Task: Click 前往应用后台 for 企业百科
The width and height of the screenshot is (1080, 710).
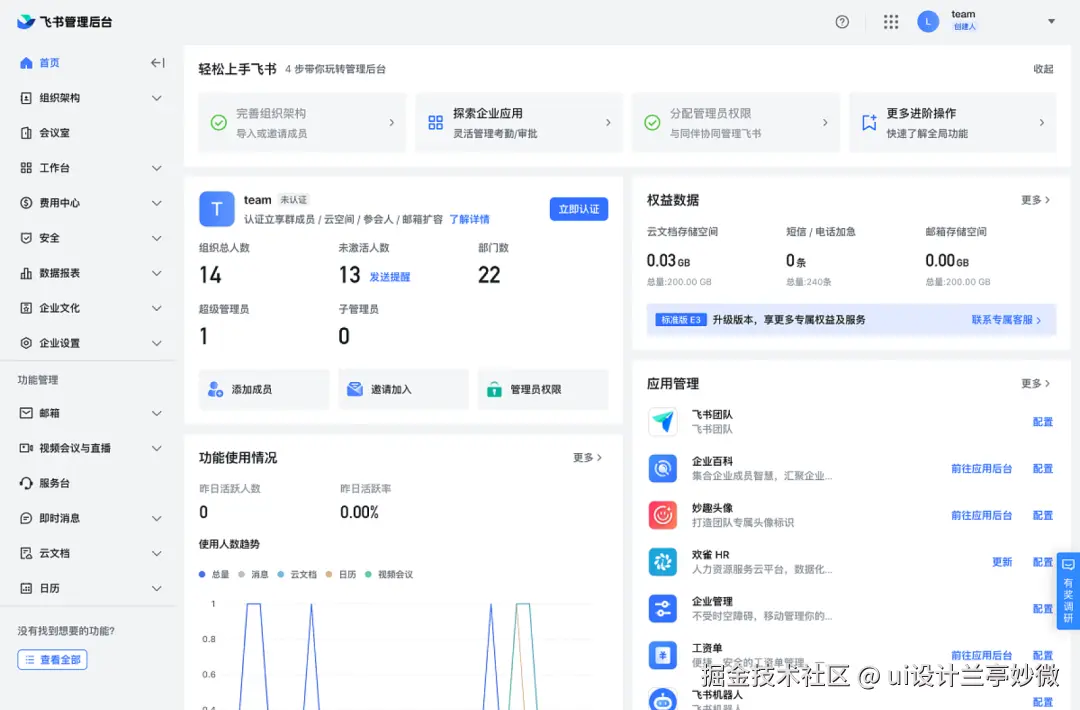Action: (x=982, y=469)
